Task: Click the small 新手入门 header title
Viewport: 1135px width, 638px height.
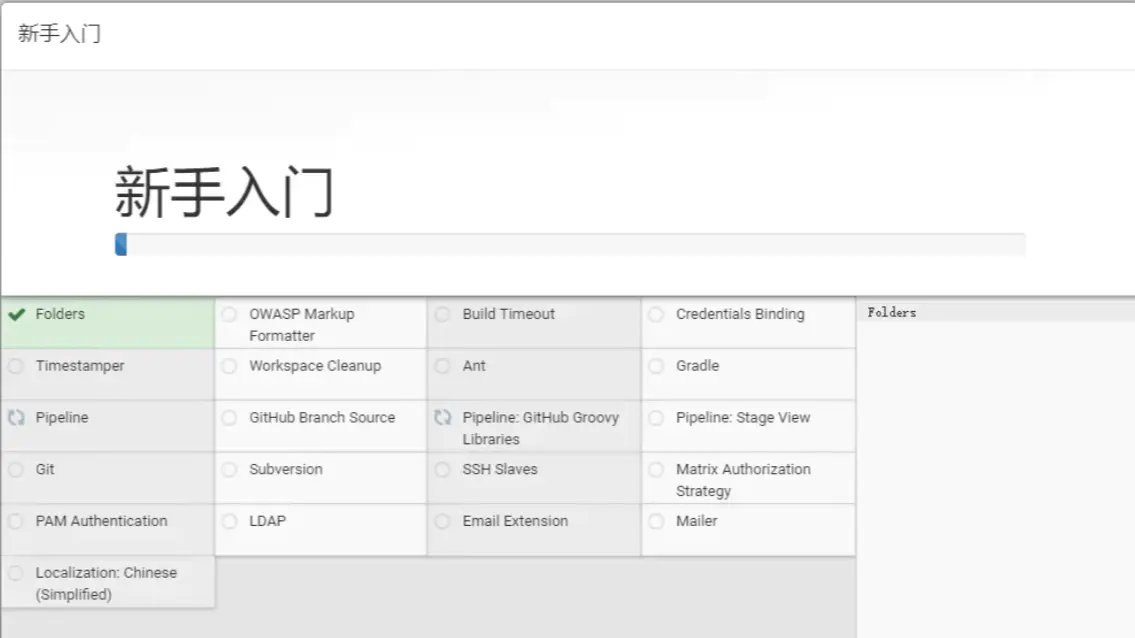Action: (59, 34)
